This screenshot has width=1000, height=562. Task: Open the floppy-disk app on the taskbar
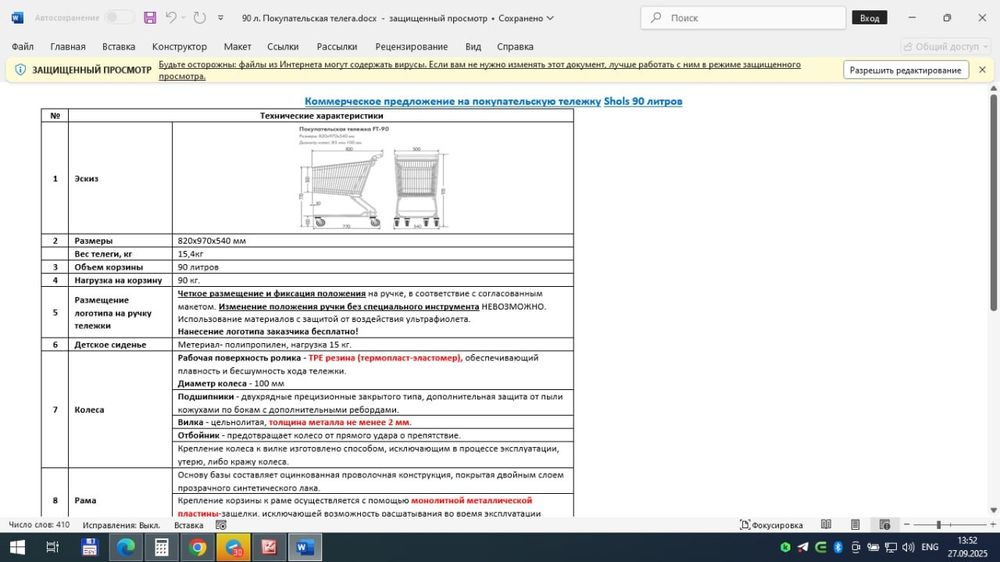[89, 547]
